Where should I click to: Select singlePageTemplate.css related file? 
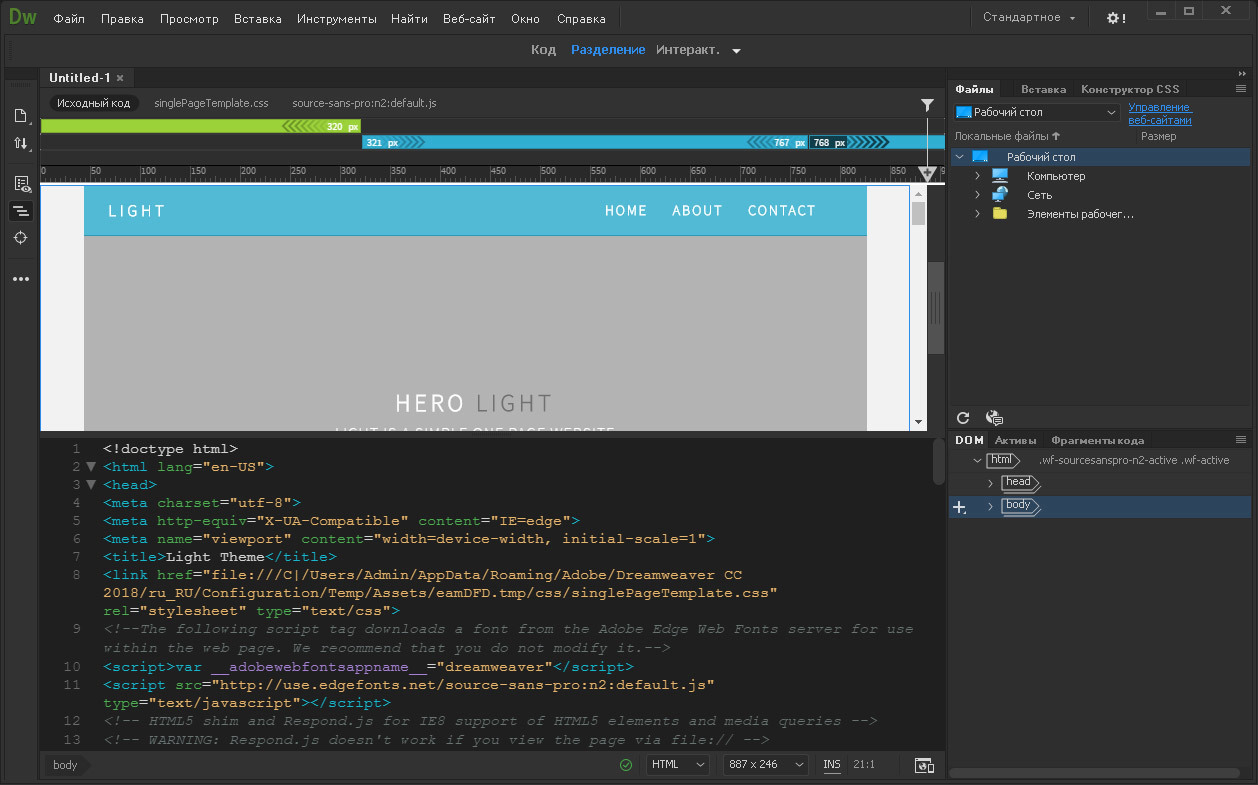pos(211,103)
